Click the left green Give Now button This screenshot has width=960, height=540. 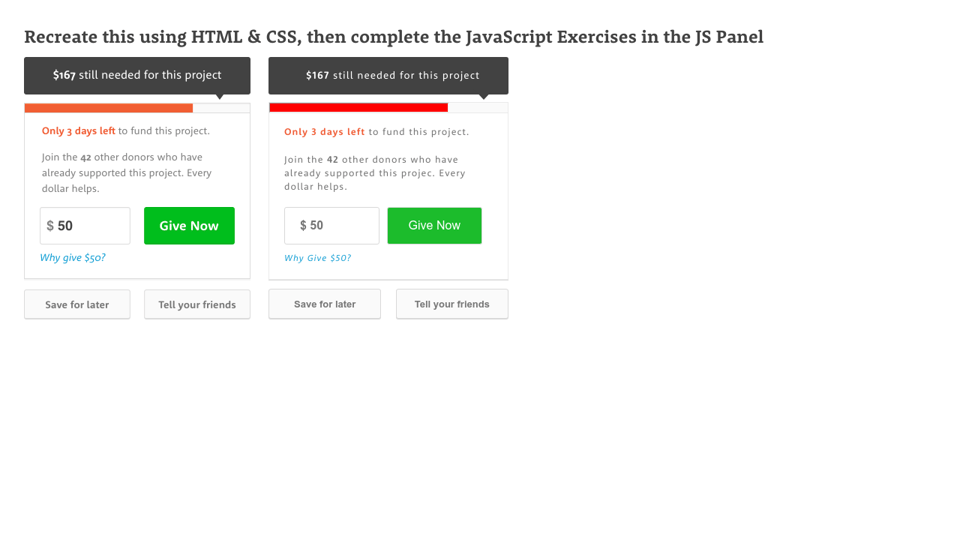tap(189, 226)
